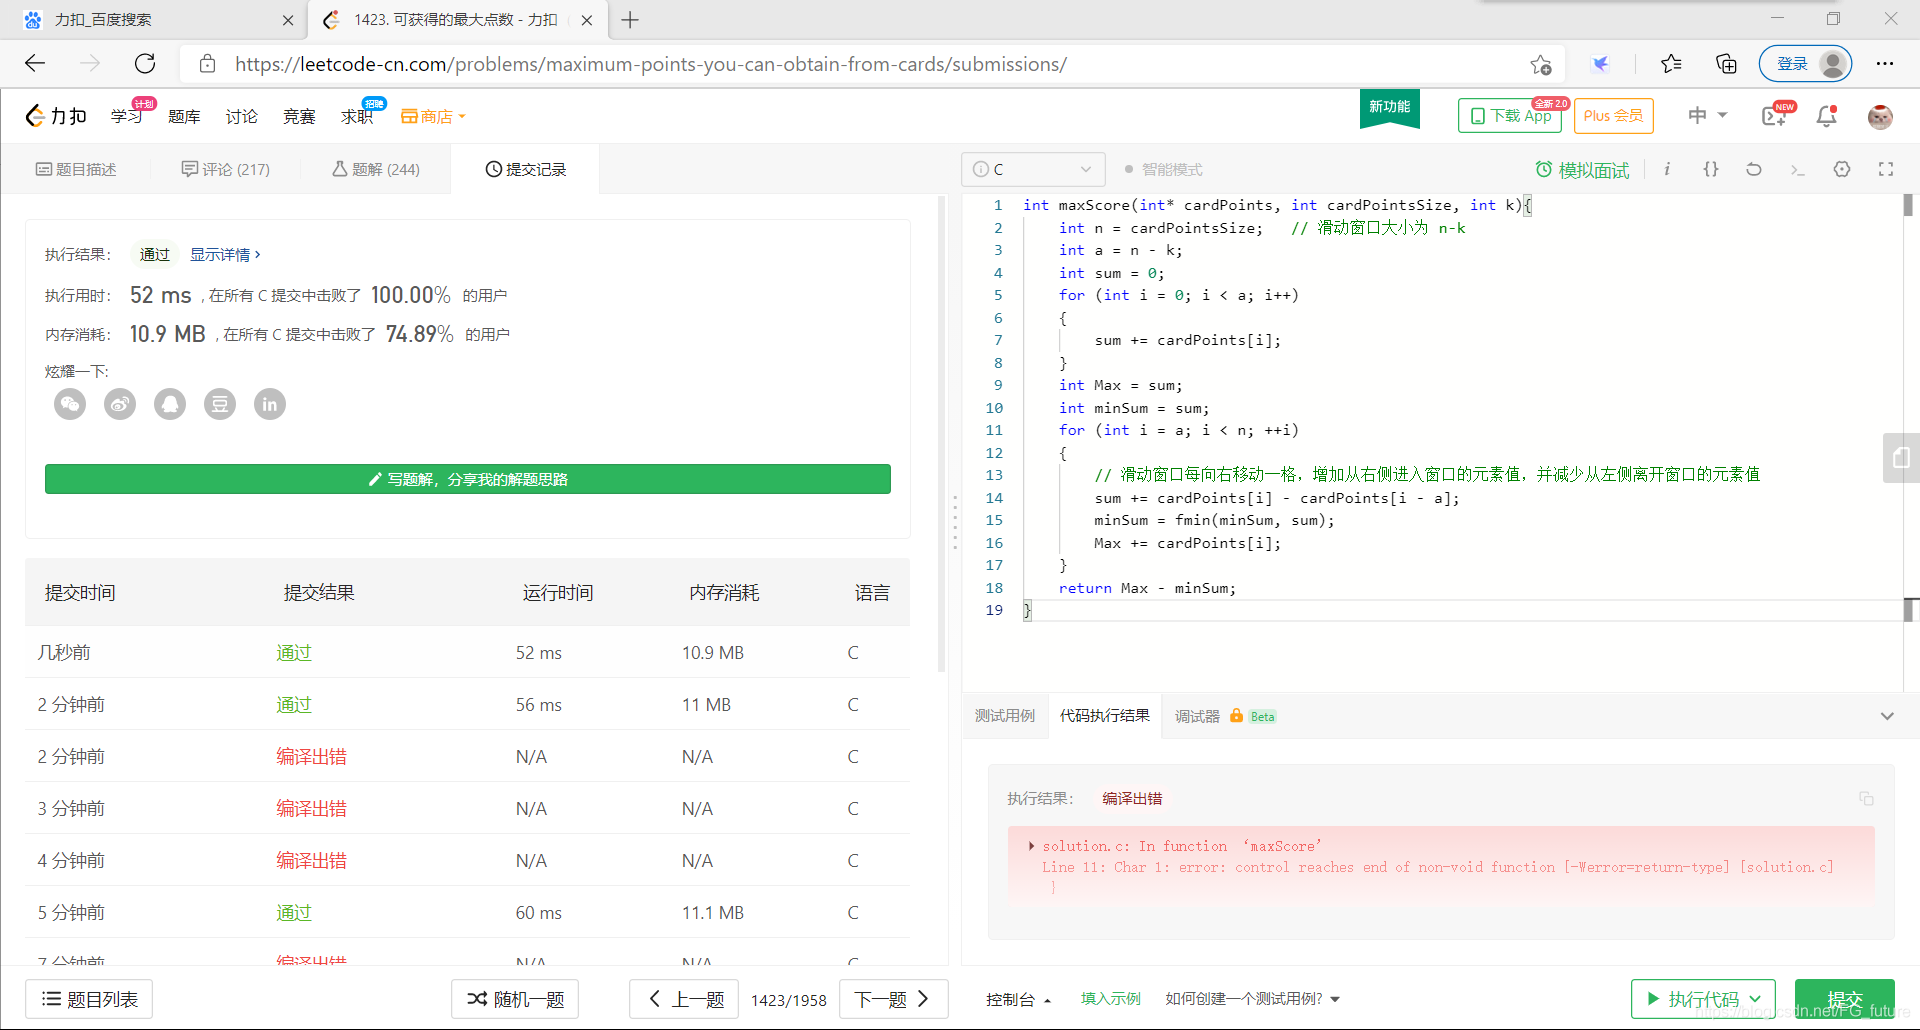Expand 显示详情 result details

click(225, 255)
